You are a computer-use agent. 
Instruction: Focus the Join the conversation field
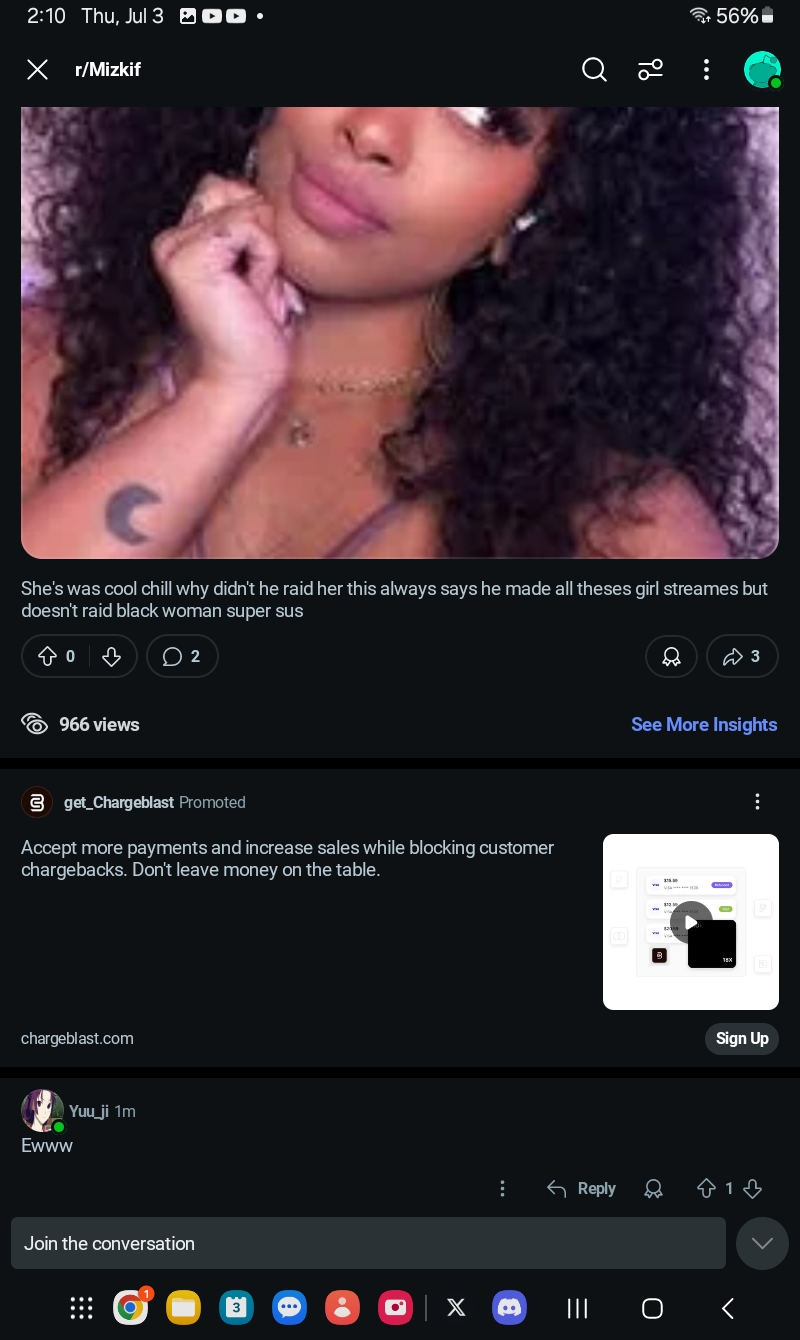coord(368,1243)
